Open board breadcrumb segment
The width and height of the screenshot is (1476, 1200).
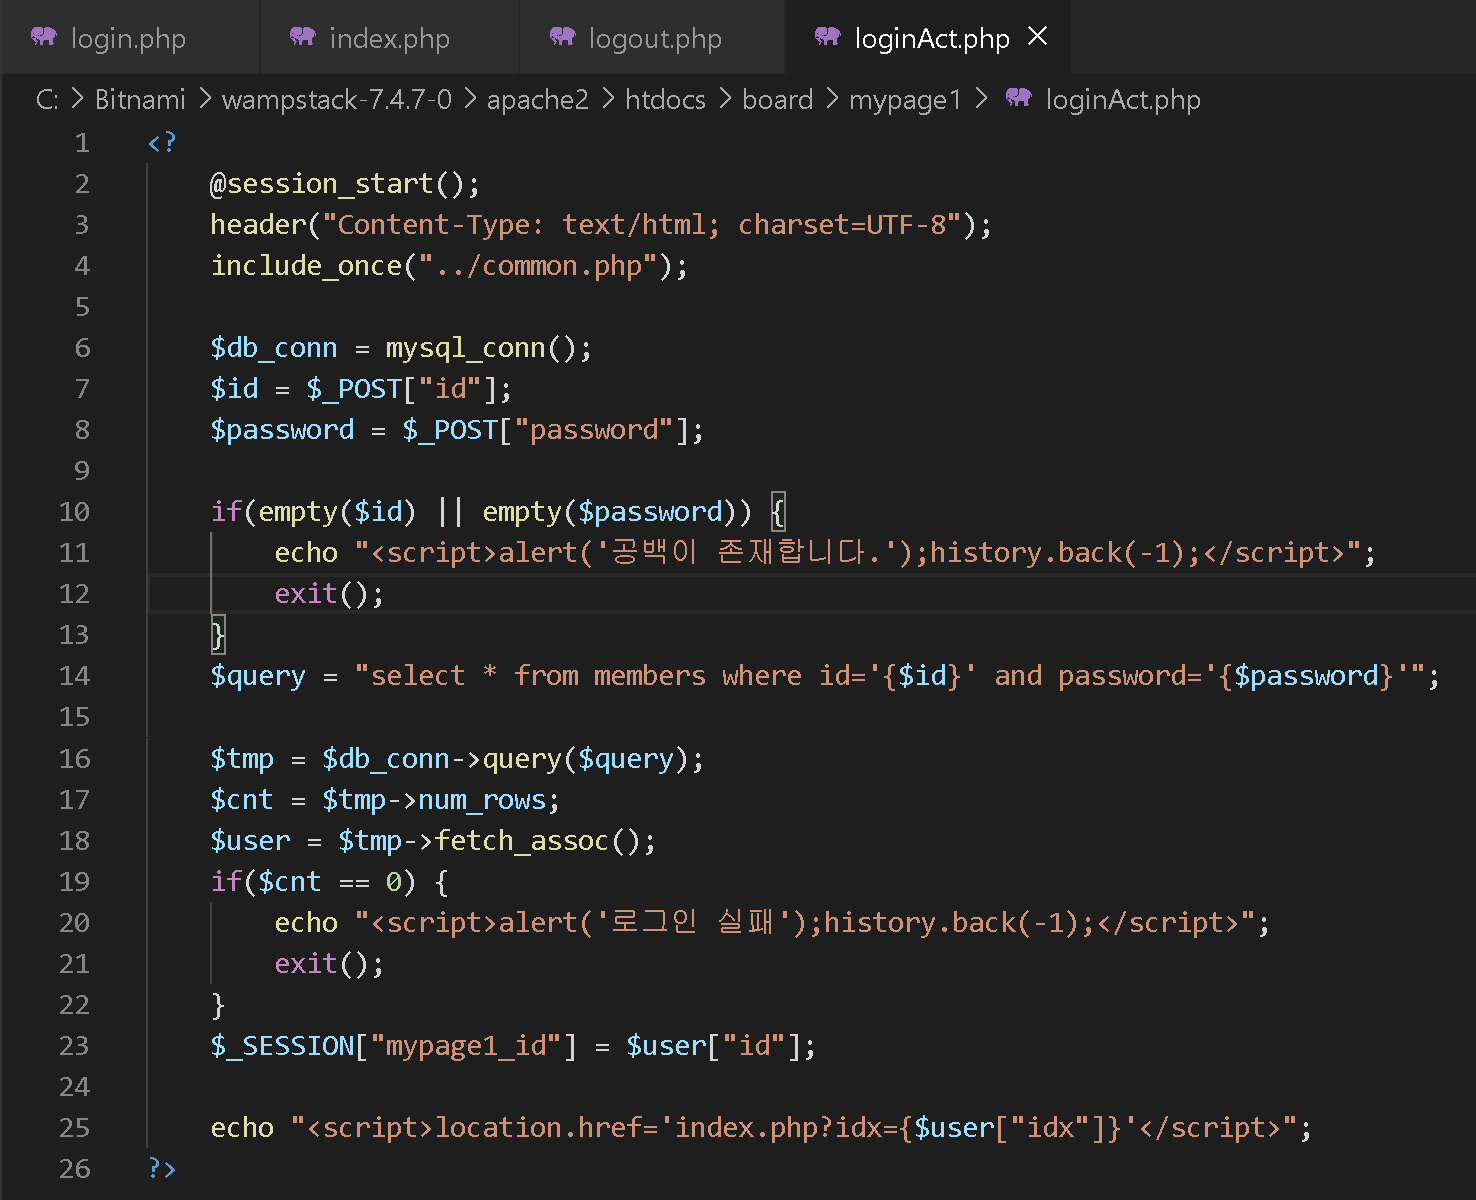coord(778,100)
